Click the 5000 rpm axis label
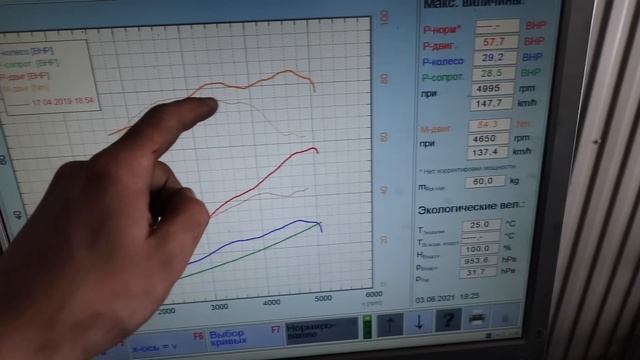 coord(323,299)
